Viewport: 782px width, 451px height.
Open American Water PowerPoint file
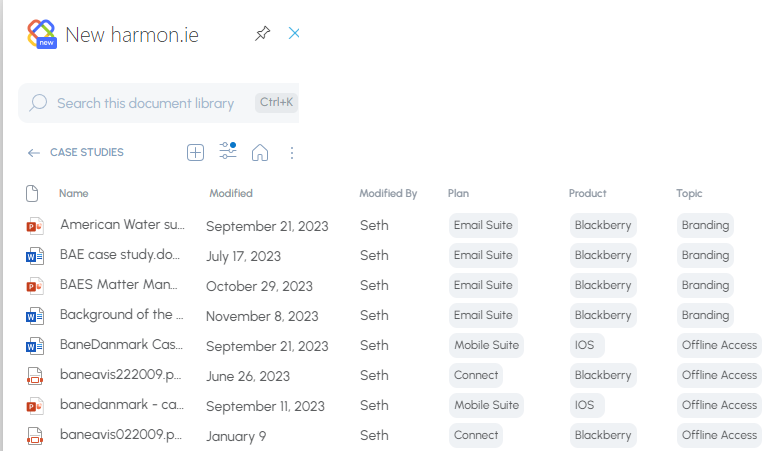[123, 225]
